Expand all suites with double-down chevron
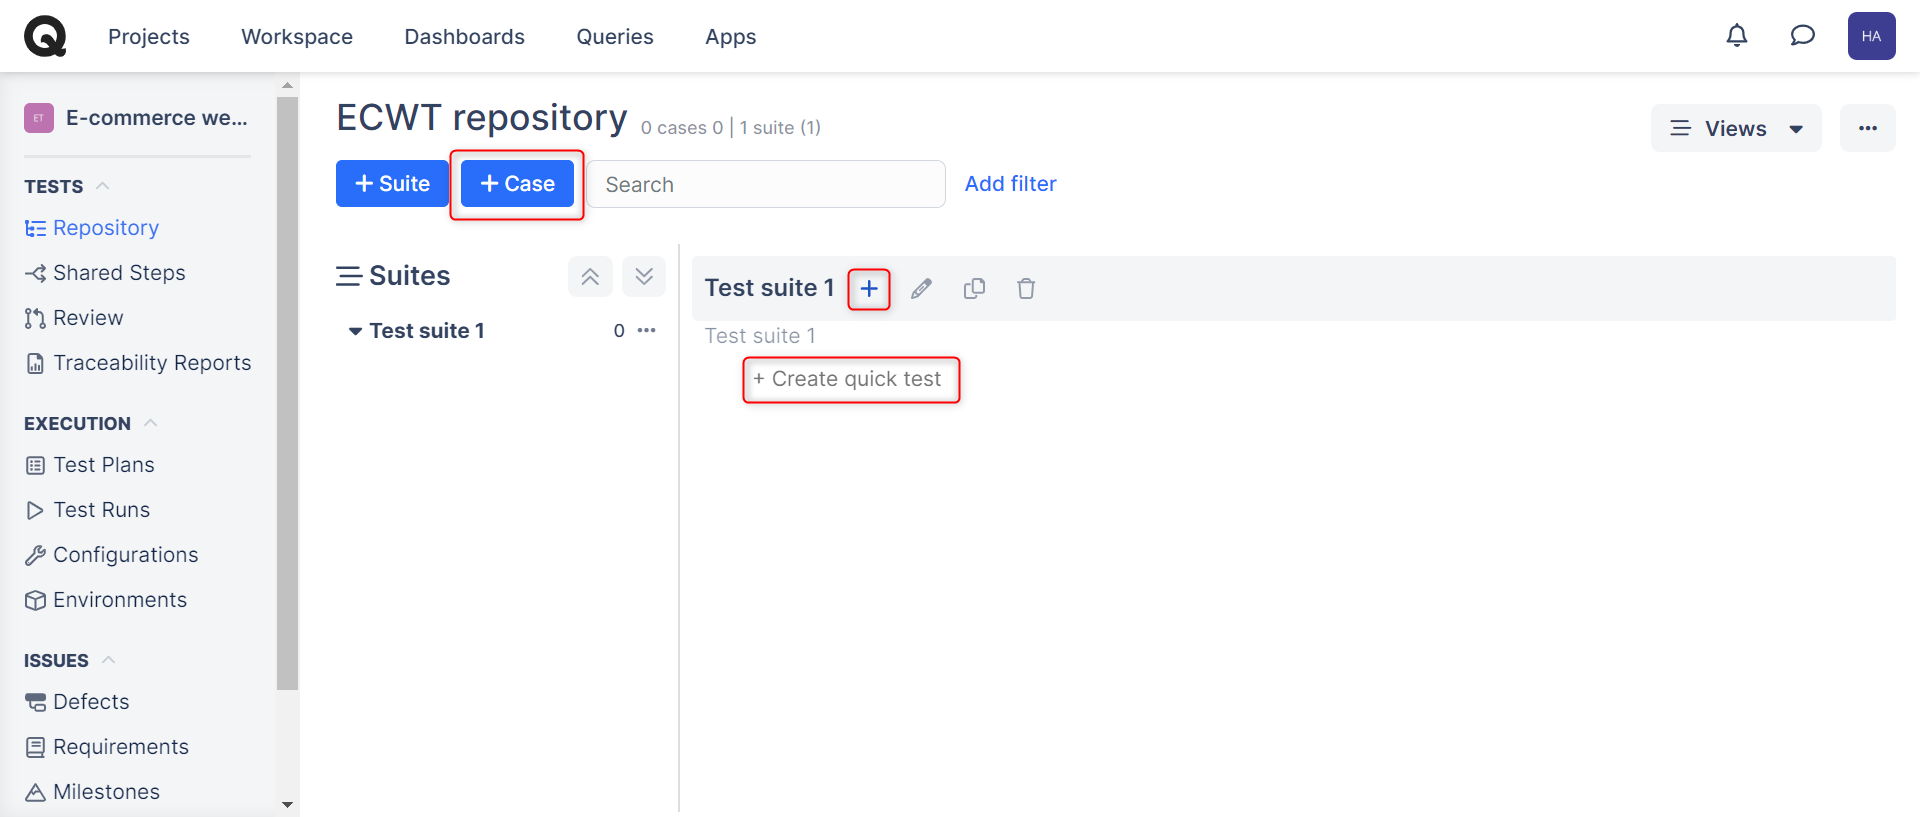The height and width of the screenshot is (817, 1920). 644,277
